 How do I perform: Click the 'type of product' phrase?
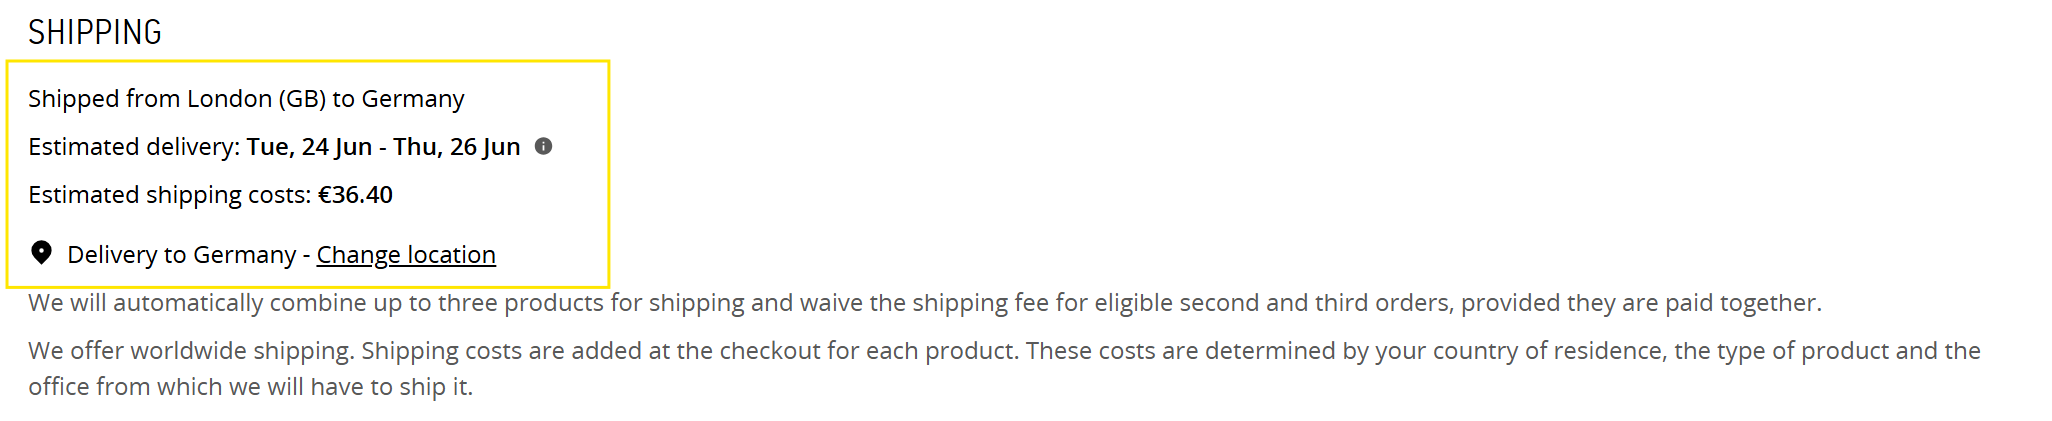(x=1801, y=351)
